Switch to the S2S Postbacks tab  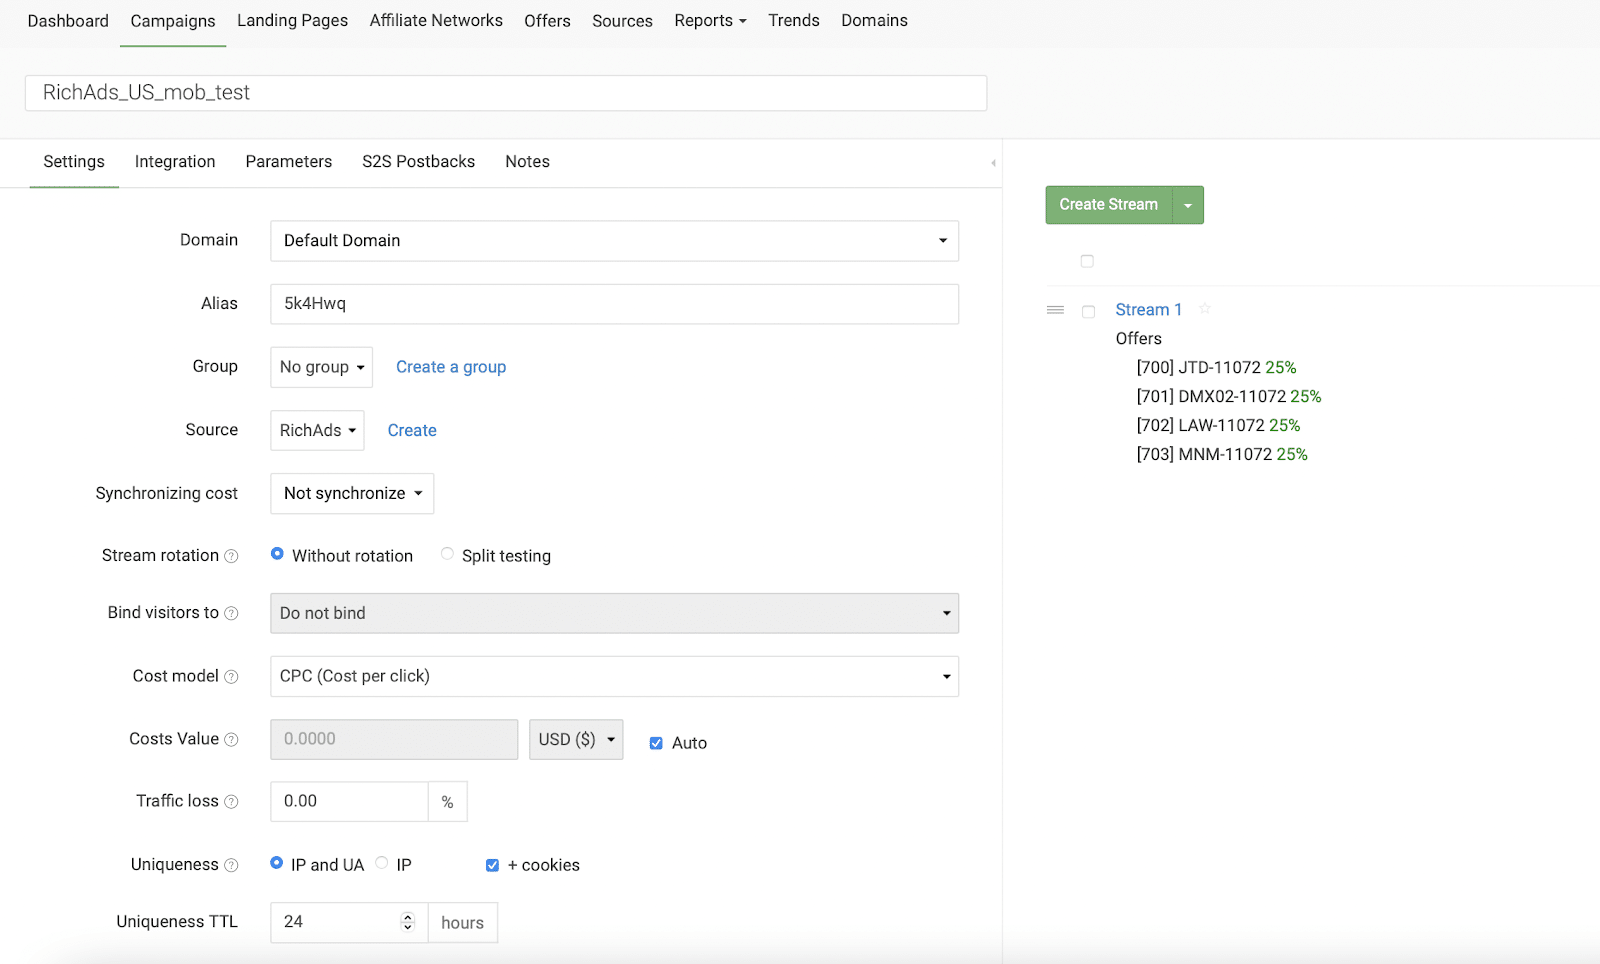(418, 162)
